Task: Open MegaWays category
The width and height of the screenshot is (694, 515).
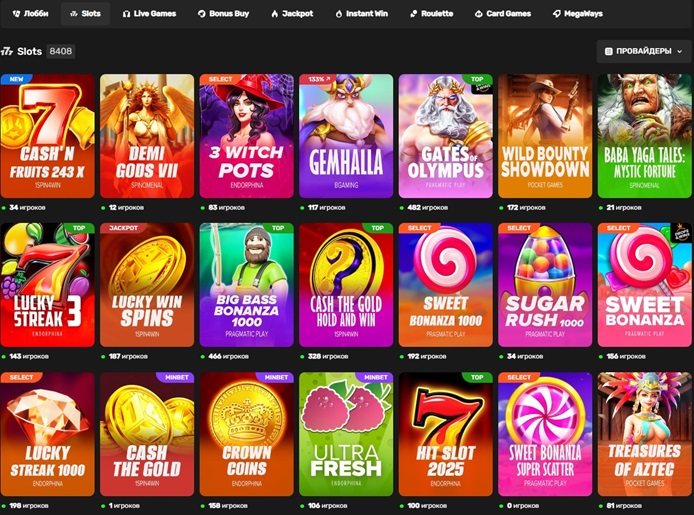Action: click(578, 14)
